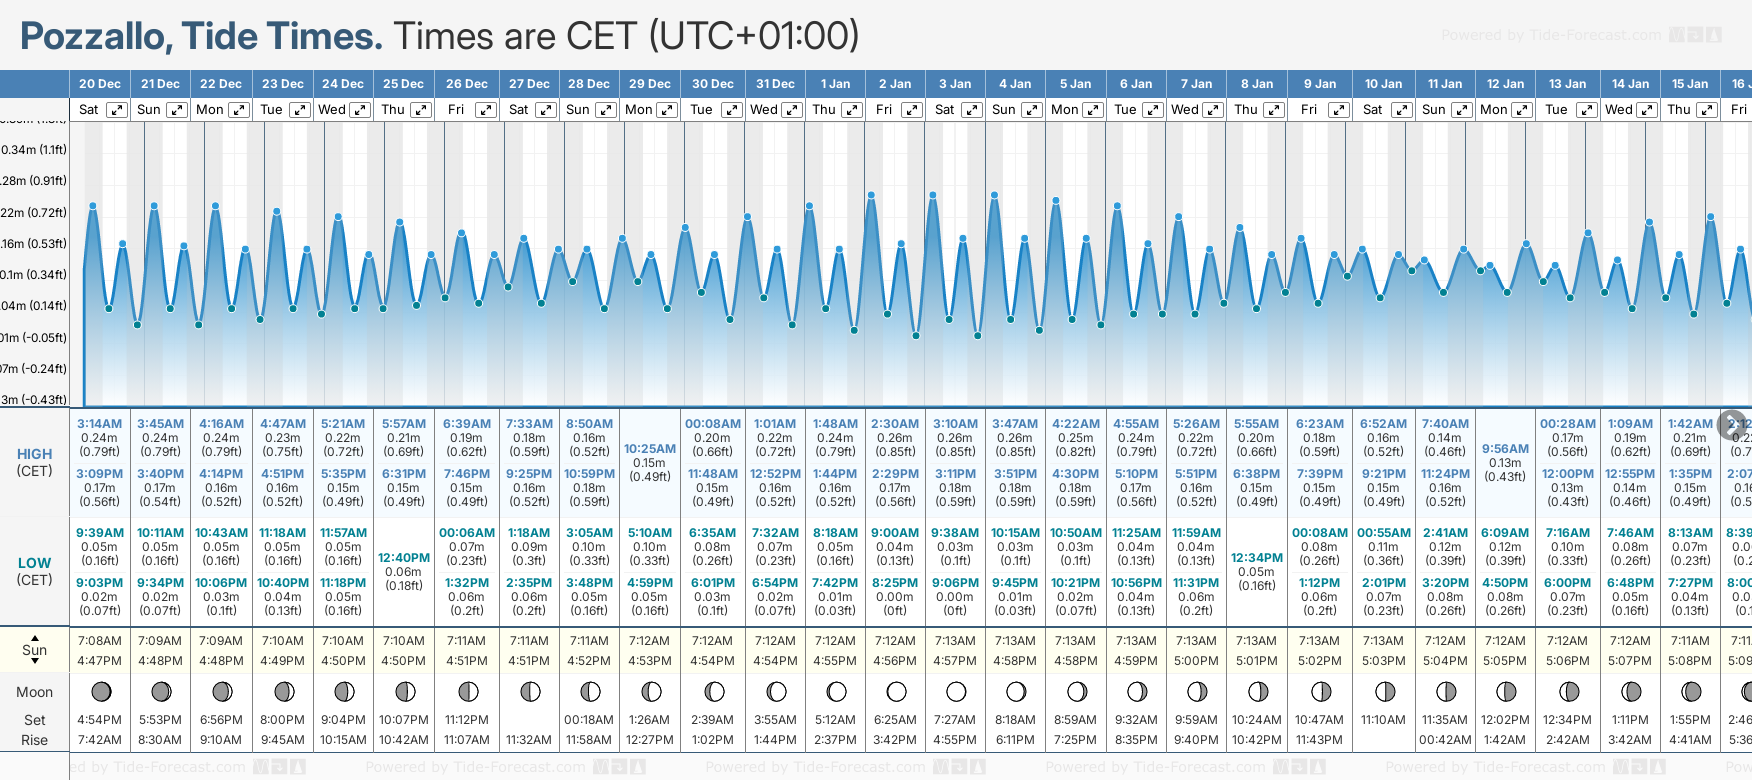The image size is (1752, 780).
Task: Open expanded view for Mon 29 Dec
Action: click(666, 110)
